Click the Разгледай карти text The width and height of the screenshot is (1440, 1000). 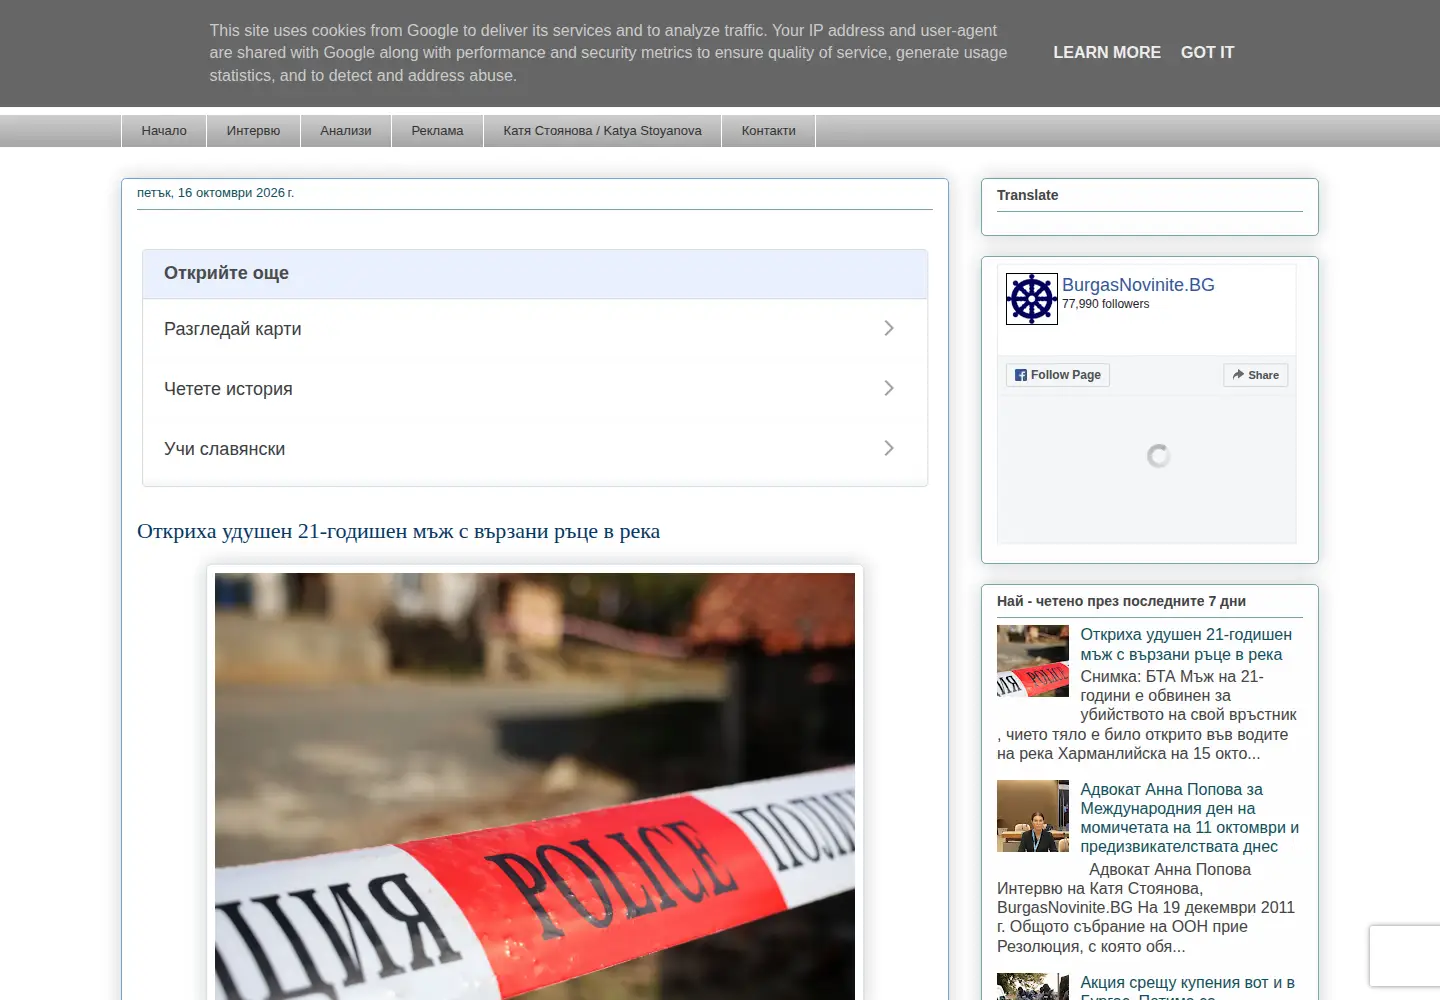coord(233,329)
